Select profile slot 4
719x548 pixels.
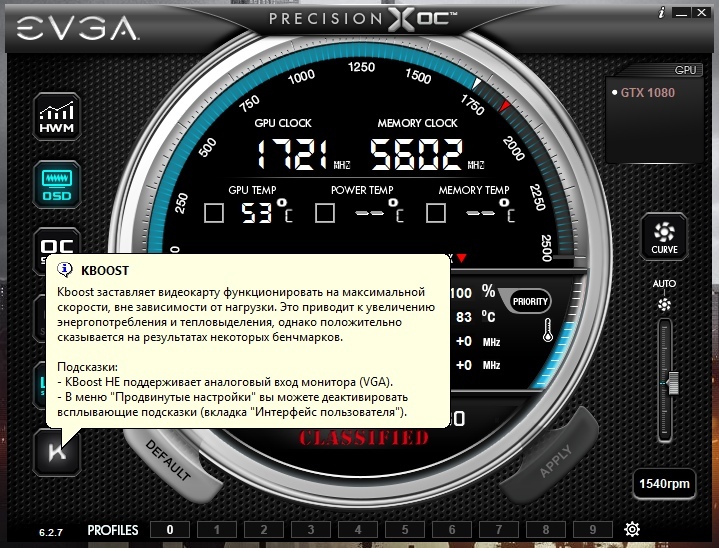coord(358,530)
